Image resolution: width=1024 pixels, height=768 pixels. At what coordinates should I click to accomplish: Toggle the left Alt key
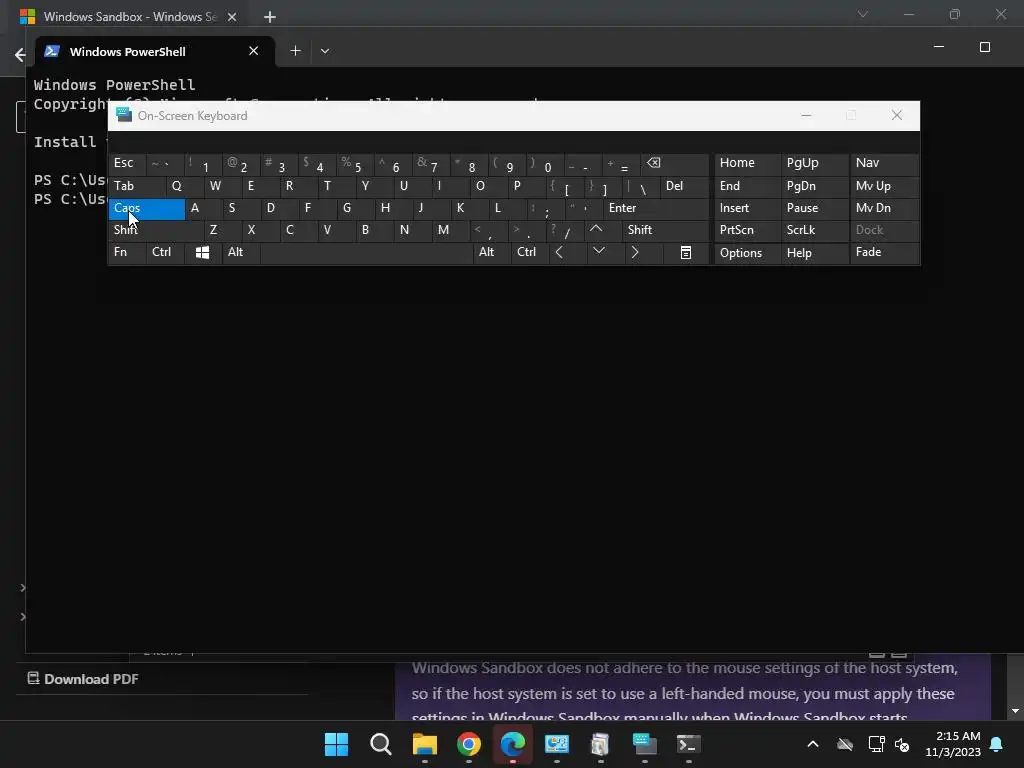click(241, 252)
